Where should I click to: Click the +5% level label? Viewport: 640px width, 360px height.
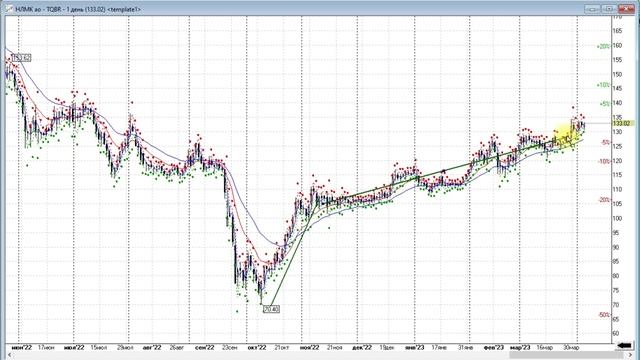[x=604, y=104]
